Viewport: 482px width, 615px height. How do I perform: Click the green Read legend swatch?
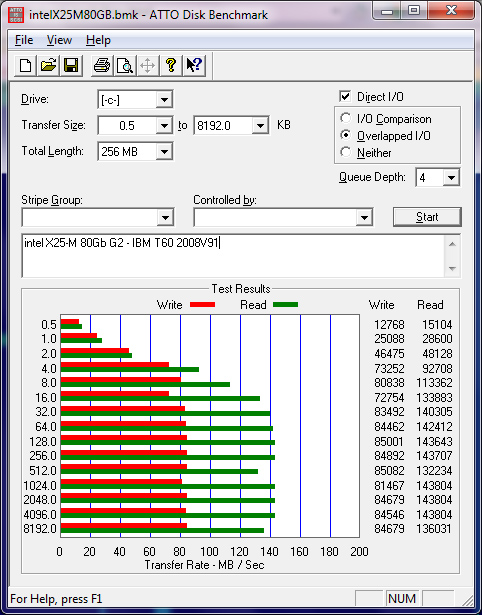[286, 304]
